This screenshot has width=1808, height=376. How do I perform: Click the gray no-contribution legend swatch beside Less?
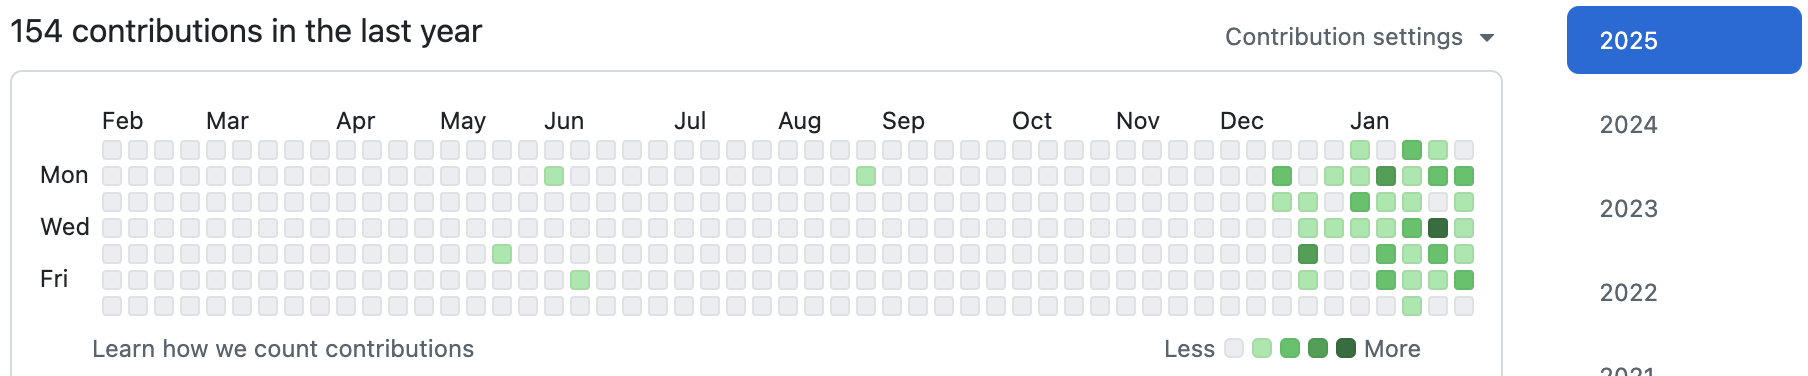1234,348
